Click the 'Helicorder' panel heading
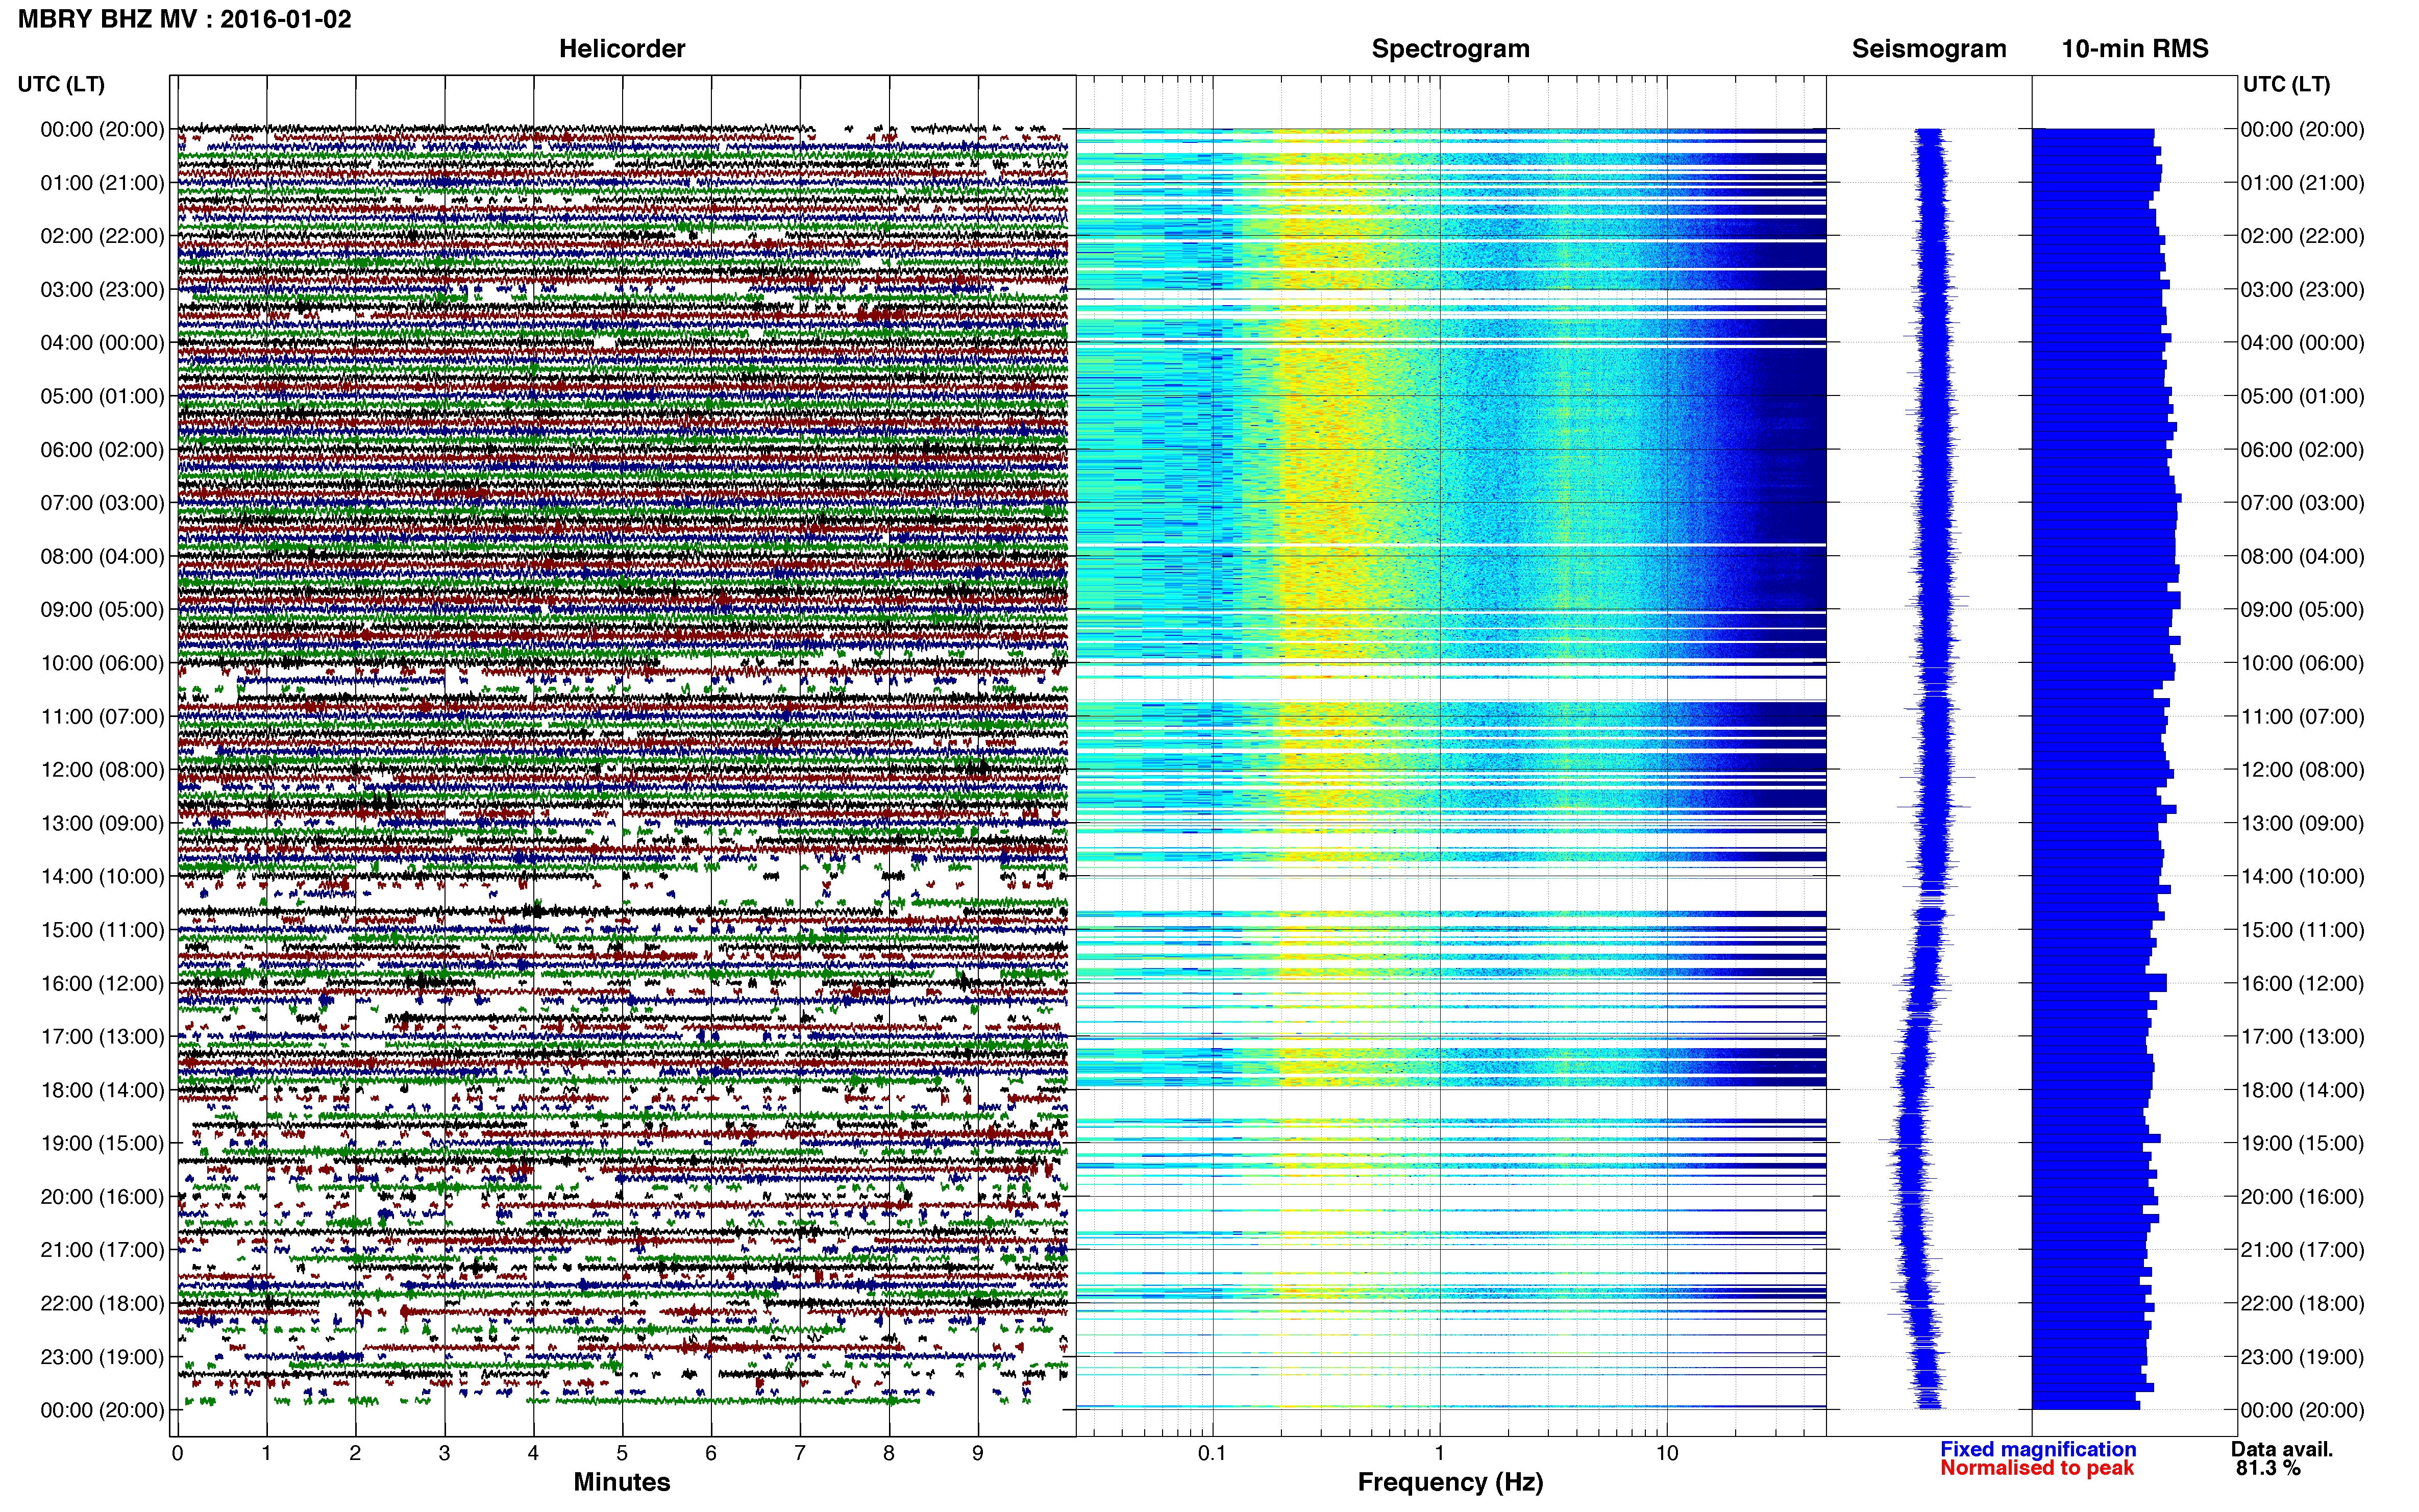The height and width of the screenshot is (1512, 2419). tap(622, 49)
